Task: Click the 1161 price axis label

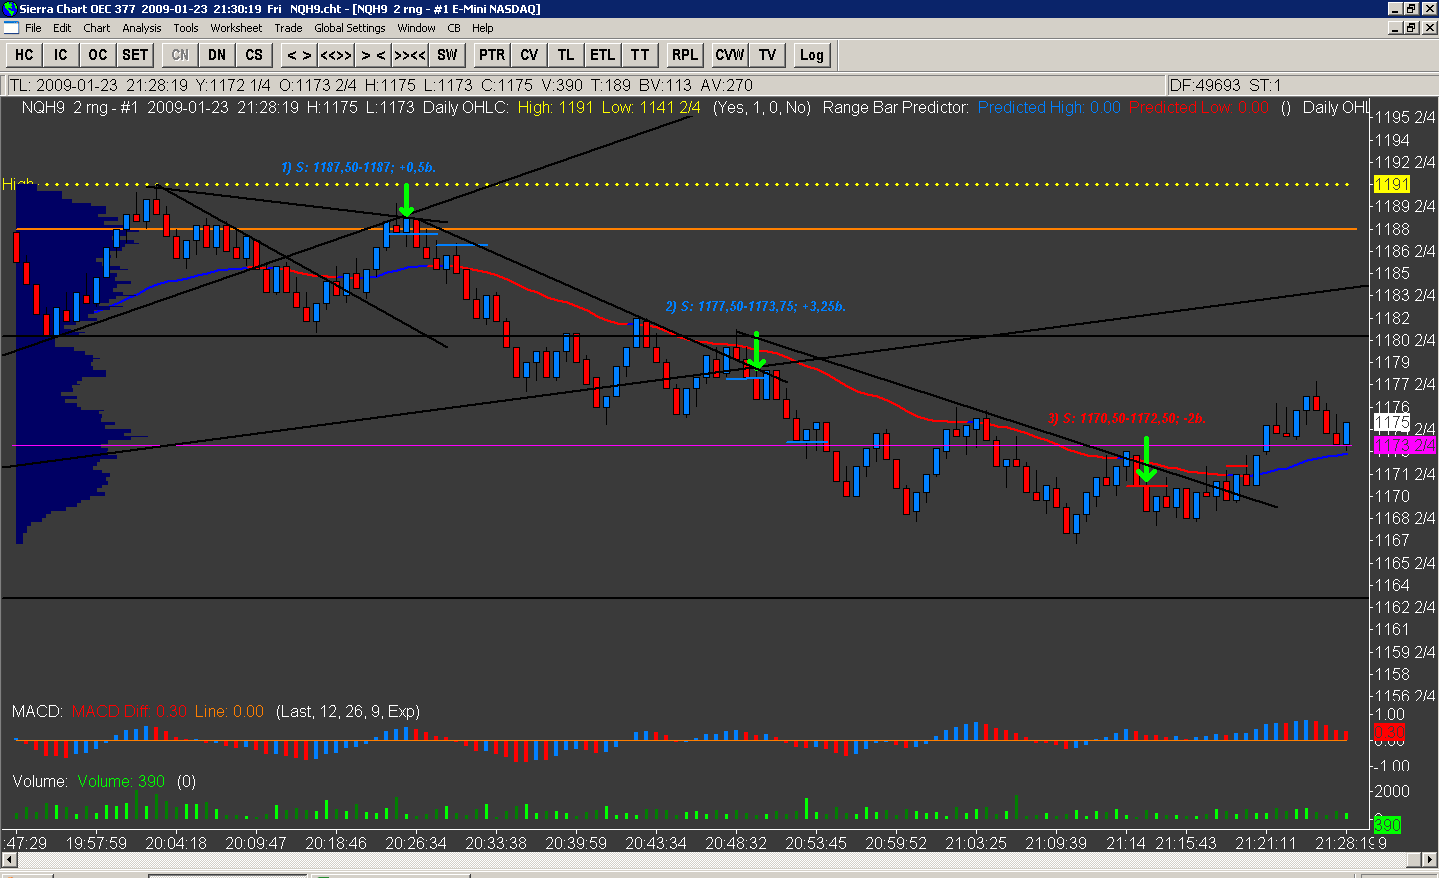Action: coord(1392,630)
